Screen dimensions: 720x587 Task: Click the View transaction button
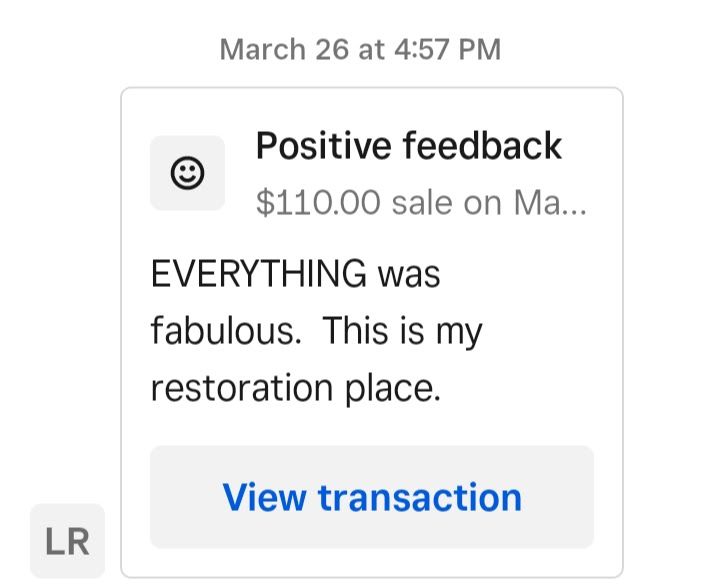click(372, 497)
